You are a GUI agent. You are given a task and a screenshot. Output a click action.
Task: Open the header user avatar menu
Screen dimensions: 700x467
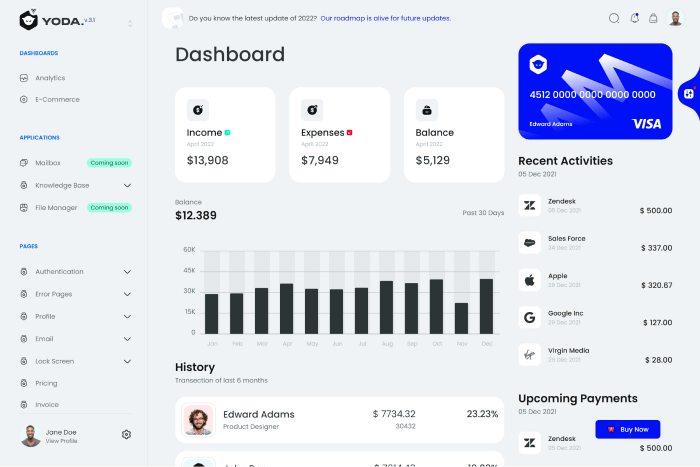(x=675, y=18)
